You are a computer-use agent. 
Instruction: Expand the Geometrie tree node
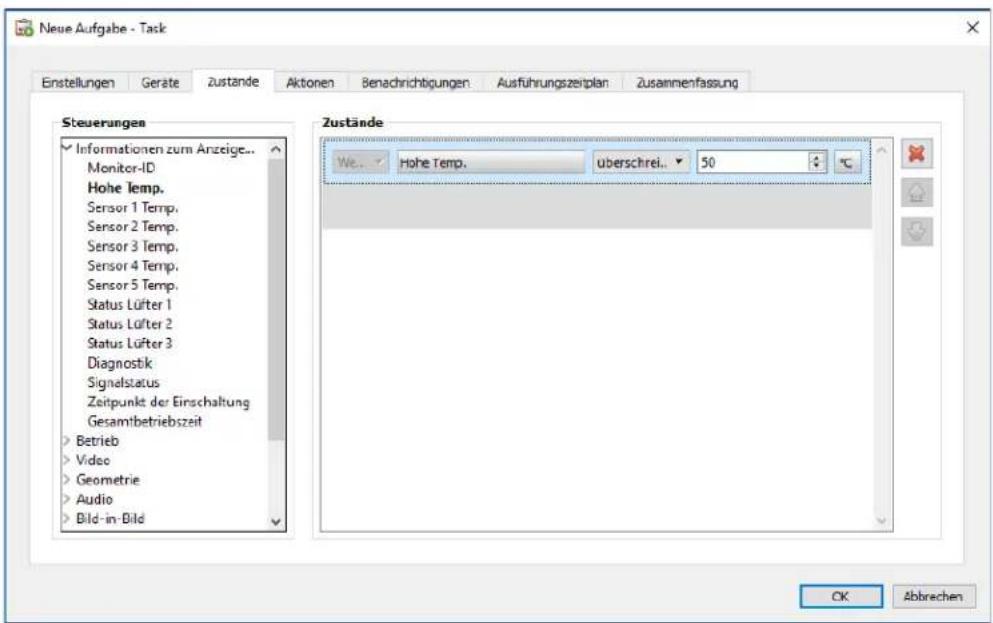pyautogui.click(x=66, y=480)
